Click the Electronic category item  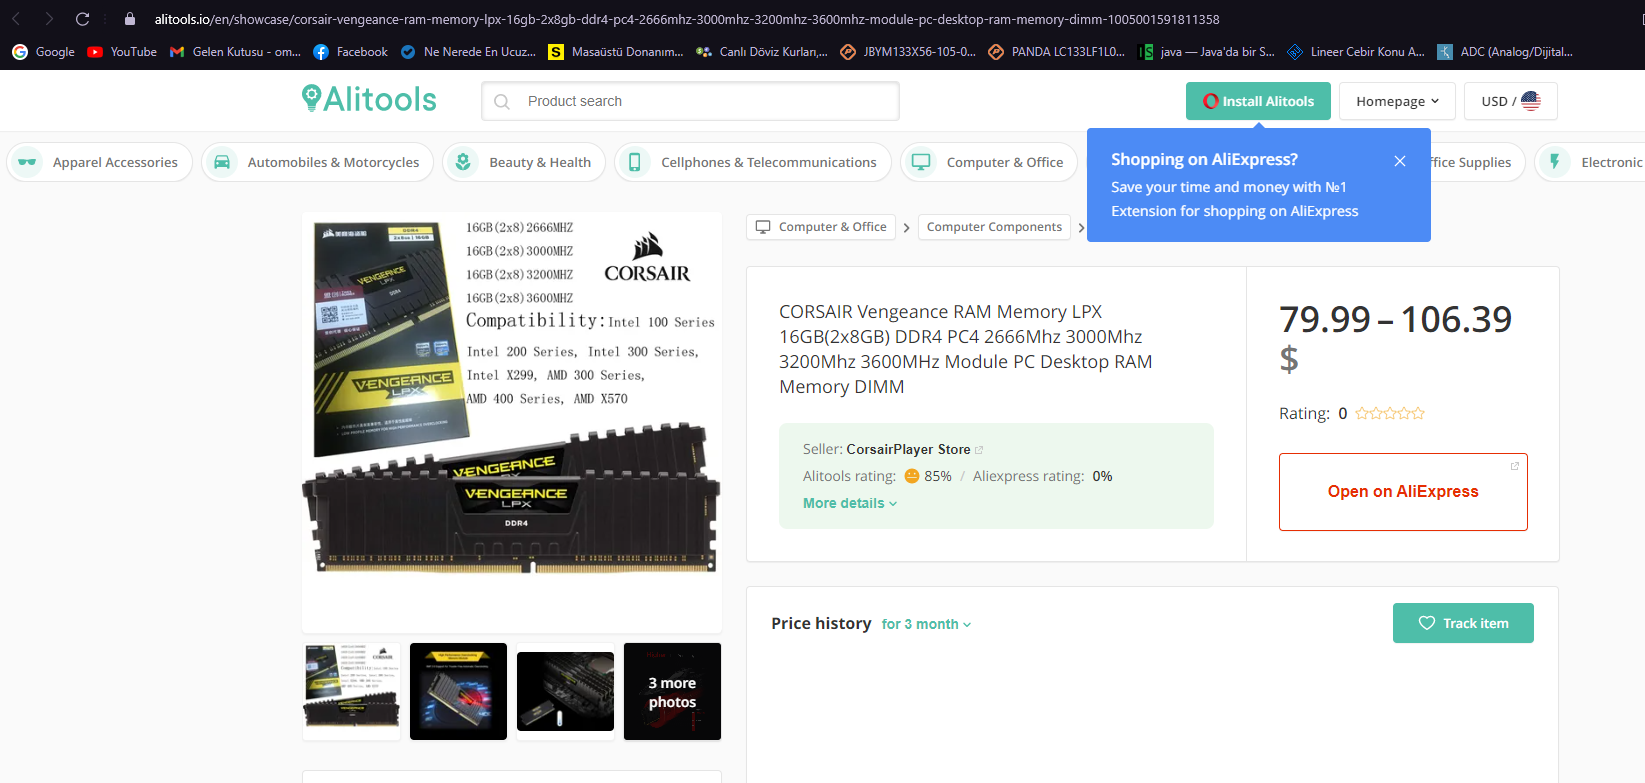[x=1590, y=162]
